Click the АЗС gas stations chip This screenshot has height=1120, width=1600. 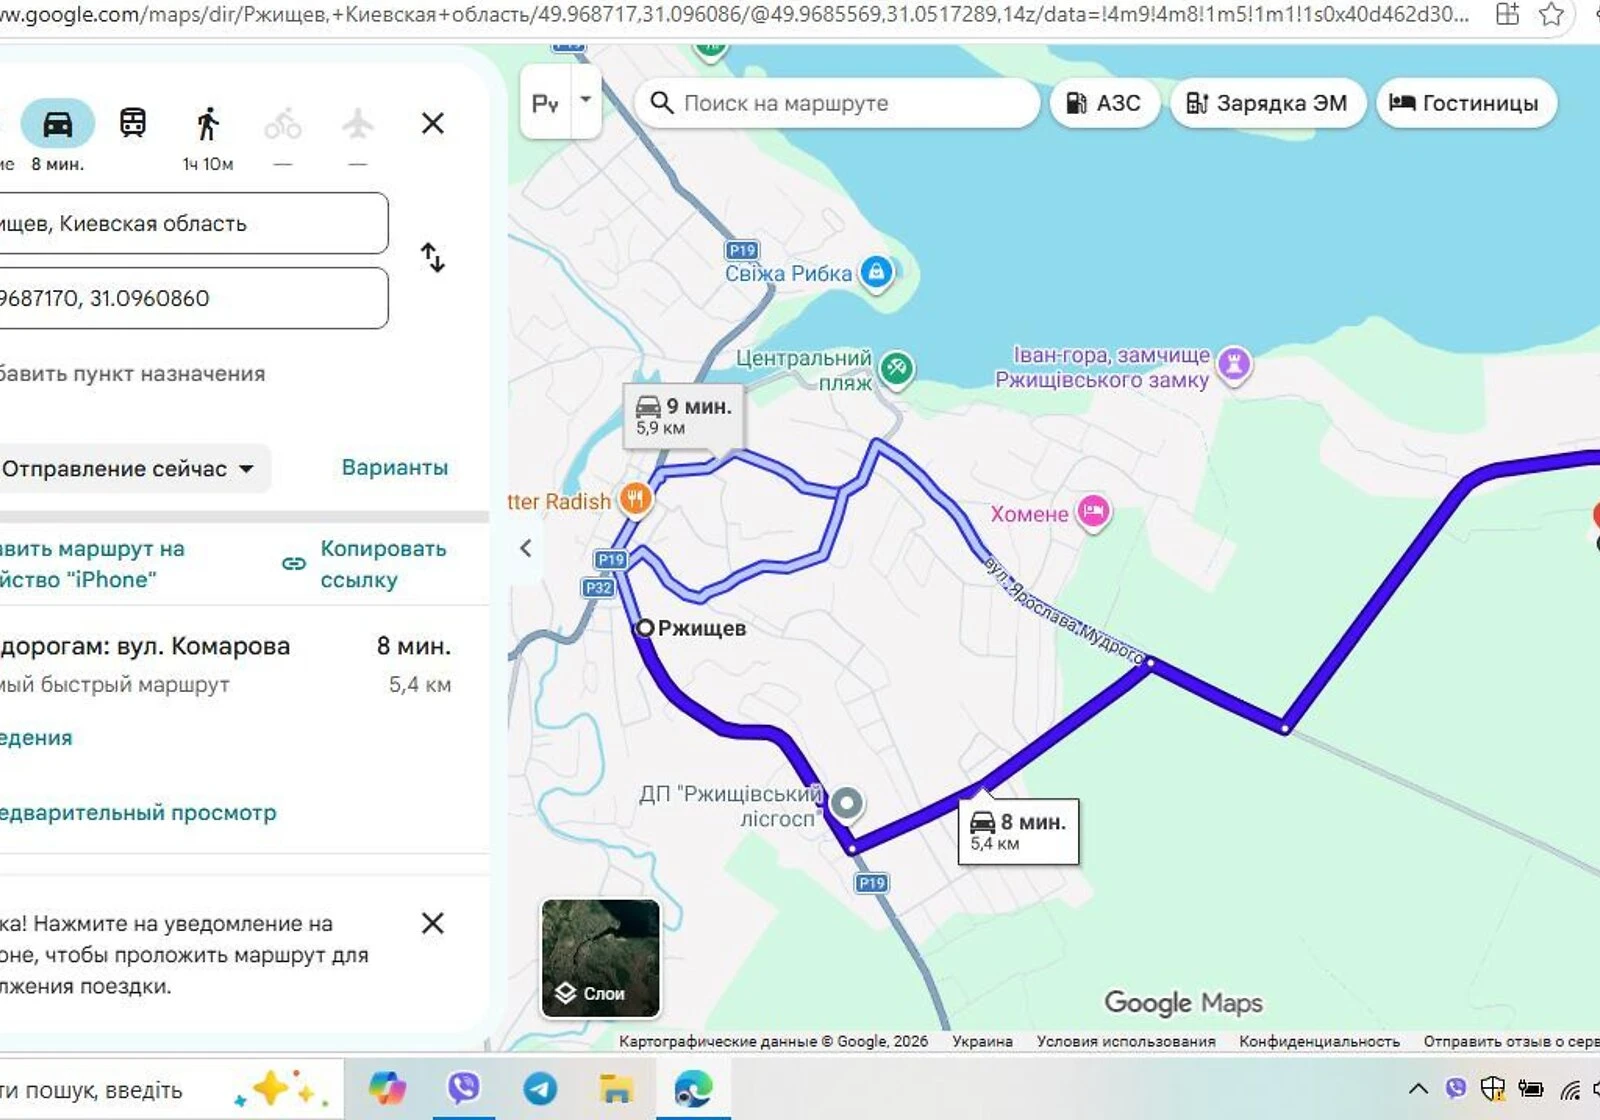[x=1104, y=103]
